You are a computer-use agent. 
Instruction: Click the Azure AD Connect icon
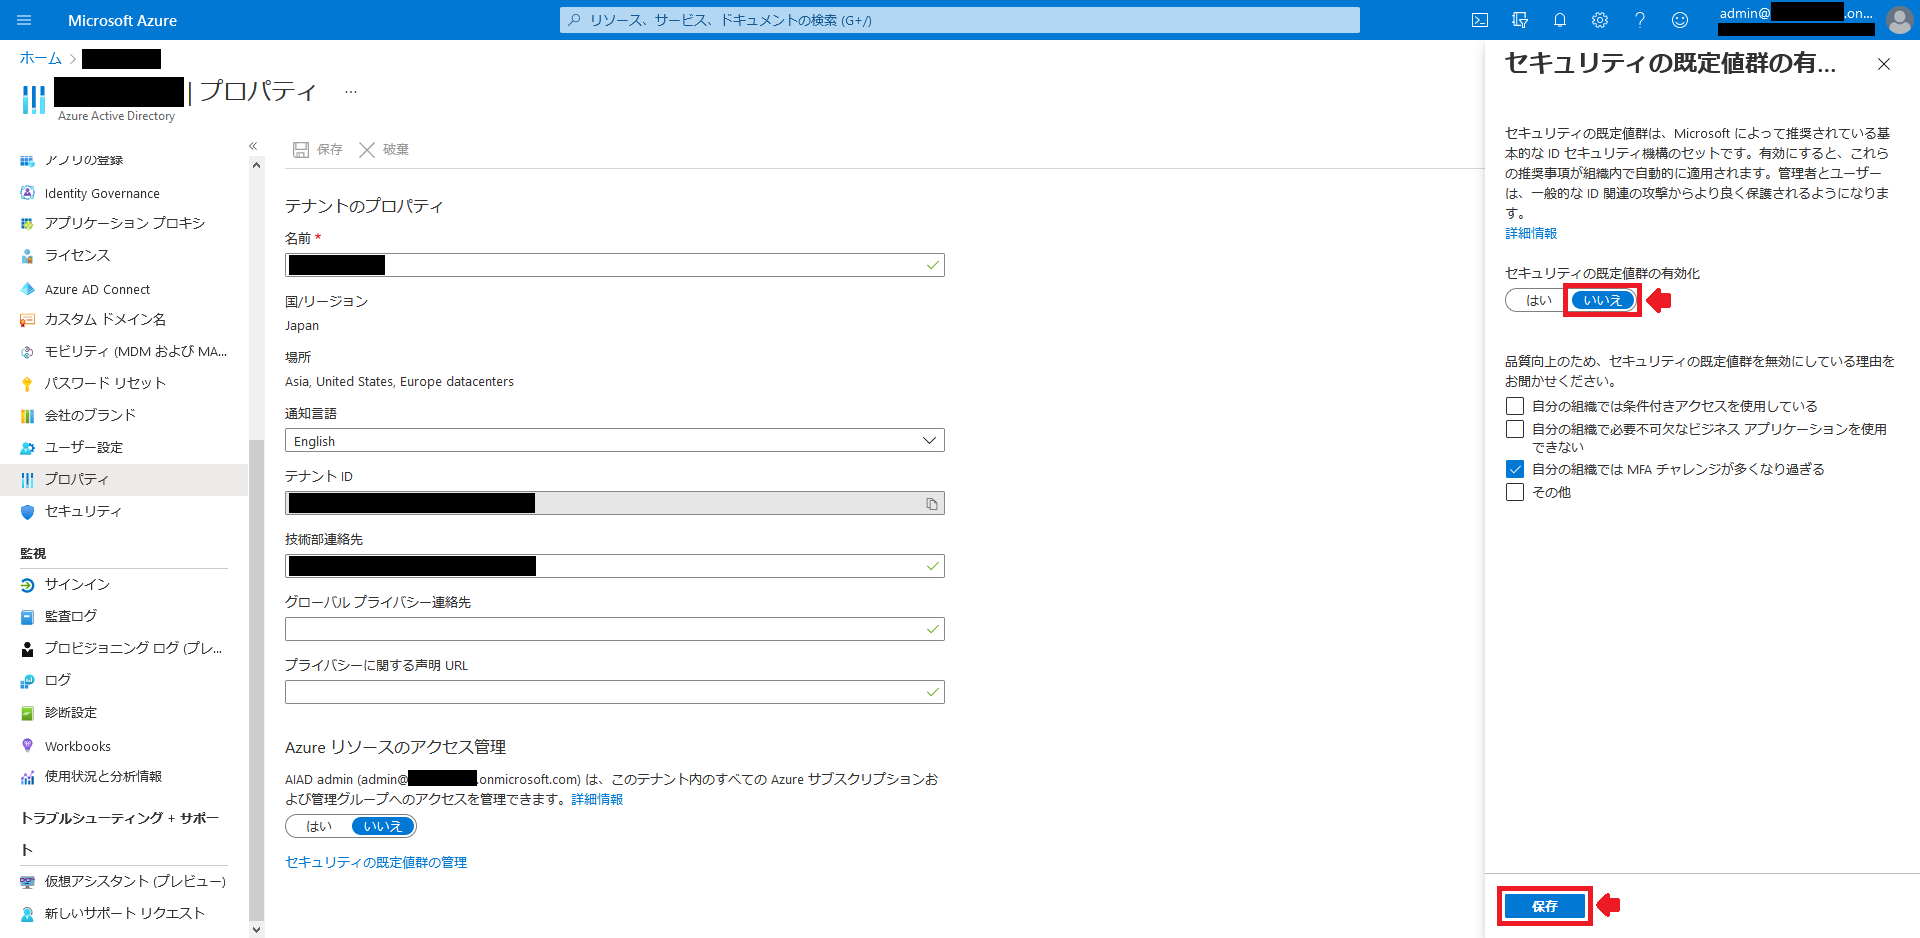[27, 289]
